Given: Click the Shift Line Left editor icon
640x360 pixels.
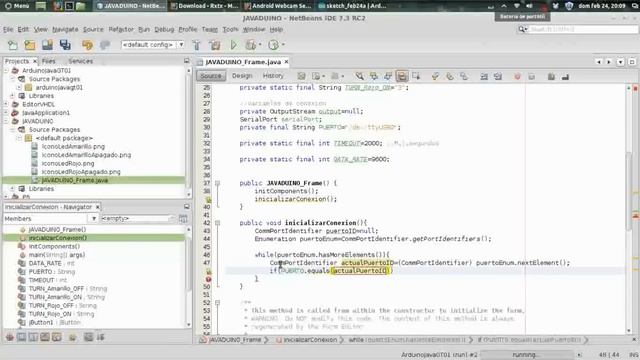Looking at the screenshot, I should click(484, 76).
